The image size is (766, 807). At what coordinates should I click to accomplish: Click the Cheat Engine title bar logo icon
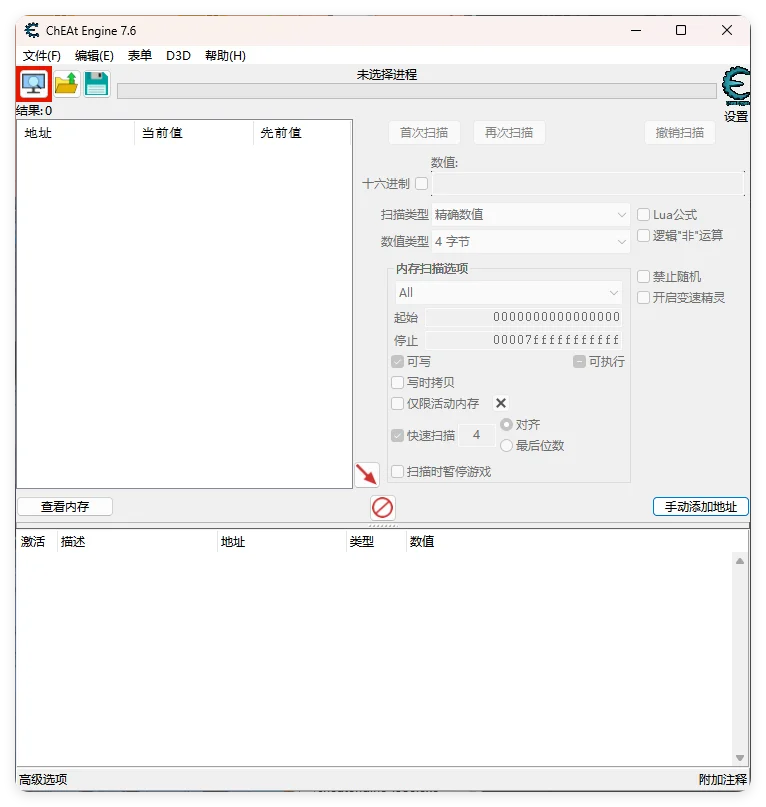[32, 30]
